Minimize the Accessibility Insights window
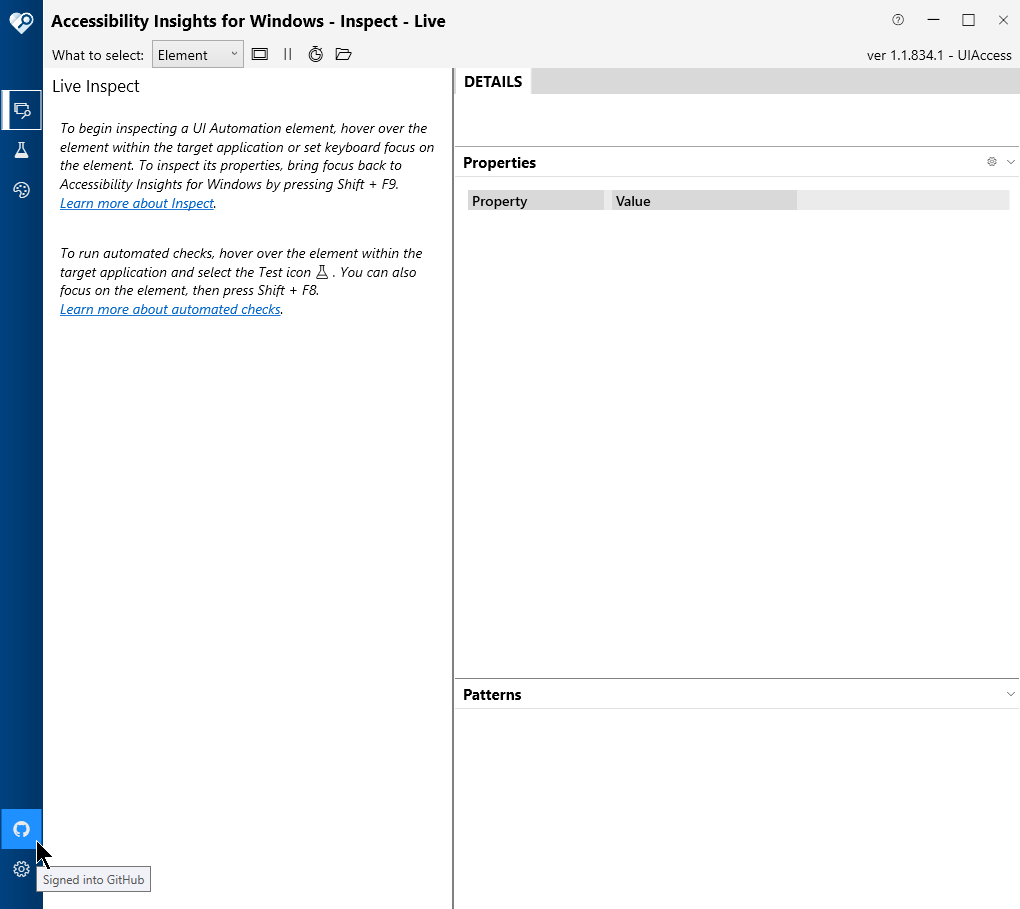This screenshot has height=909, width=1020. (x=933, y=20)
